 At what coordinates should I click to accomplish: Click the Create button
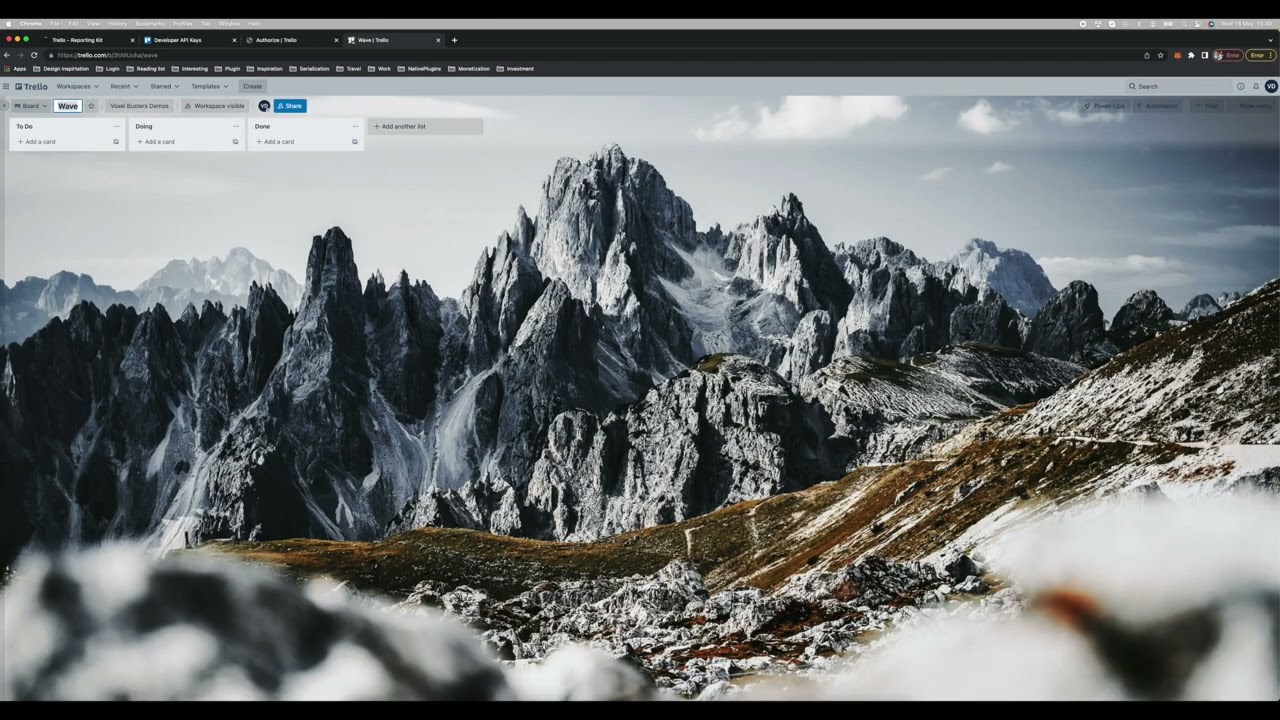(x=252, y=86)
